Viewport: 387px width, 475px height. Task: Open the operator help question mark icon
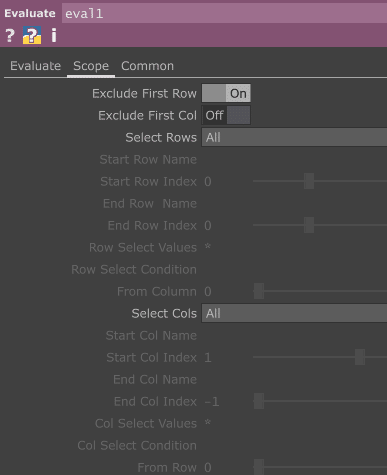(10, 35)
